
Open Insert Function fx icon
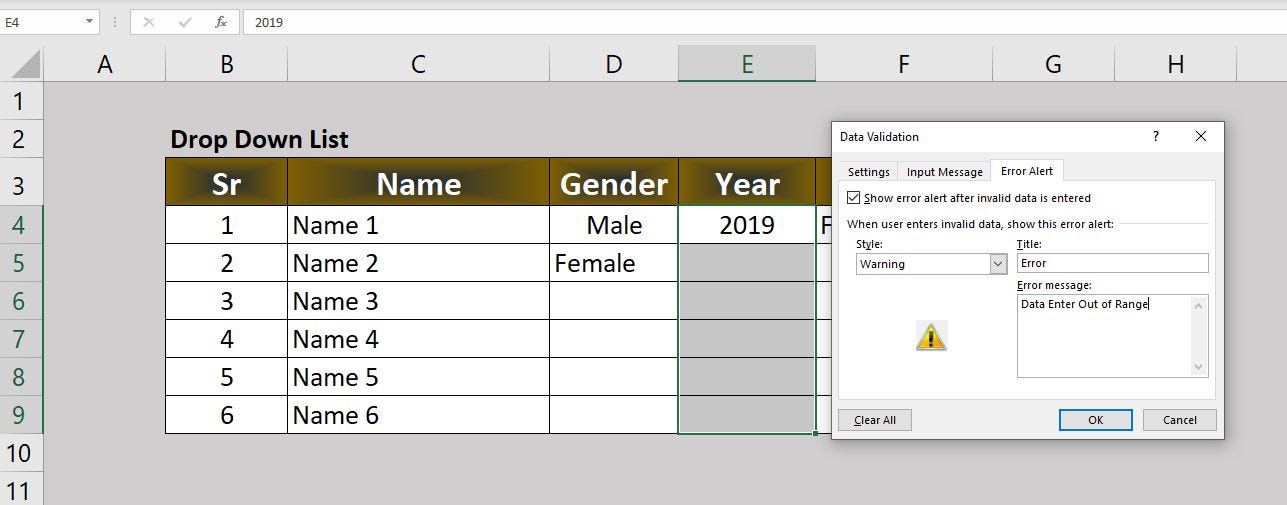click(221, 22)
